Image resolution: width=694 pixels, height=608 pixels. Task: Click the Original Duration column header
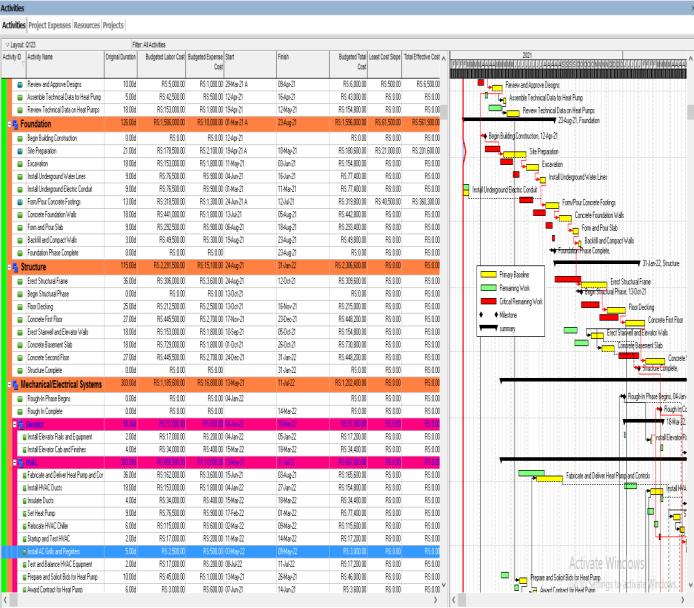click(120, 64)
